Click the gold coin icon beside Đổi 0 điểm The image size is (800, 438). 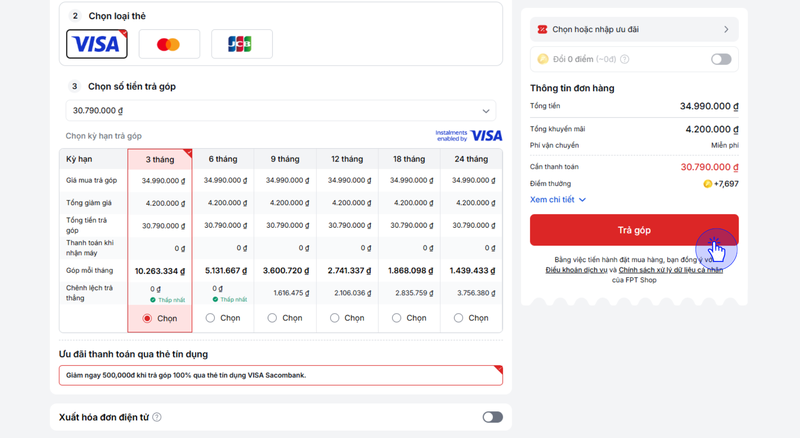click(543, 59)
